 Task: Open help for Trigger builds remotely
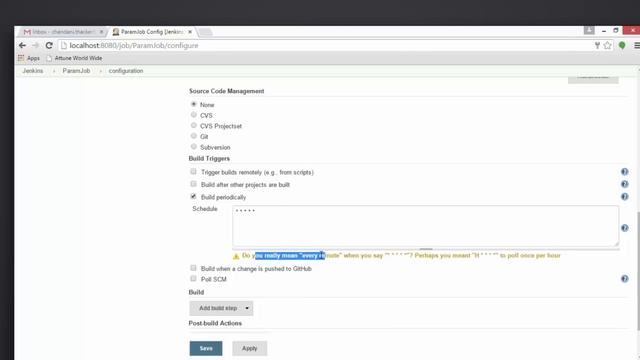(624, 172)
